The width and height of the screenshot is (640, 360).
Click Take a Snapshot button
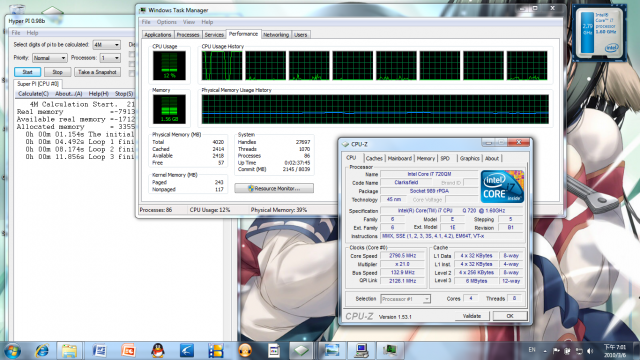point(97,72)
